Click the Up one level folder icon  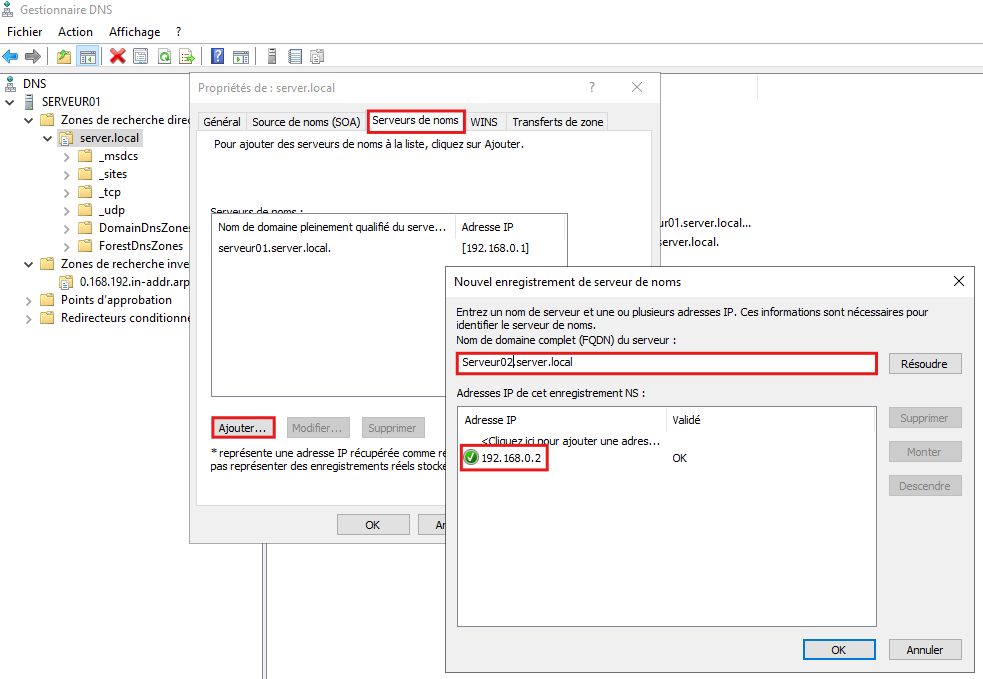click(64, 57)
